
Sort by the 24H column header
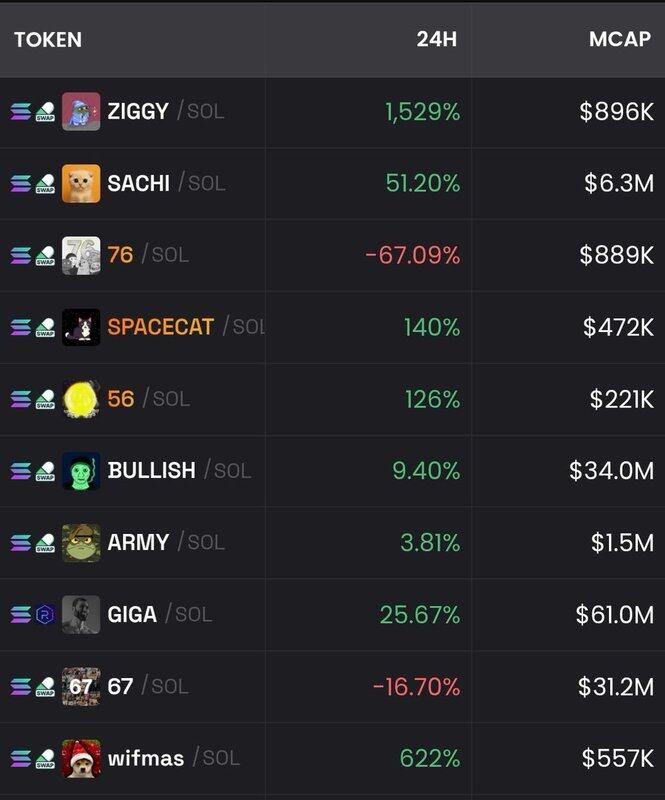pos(438,40)
